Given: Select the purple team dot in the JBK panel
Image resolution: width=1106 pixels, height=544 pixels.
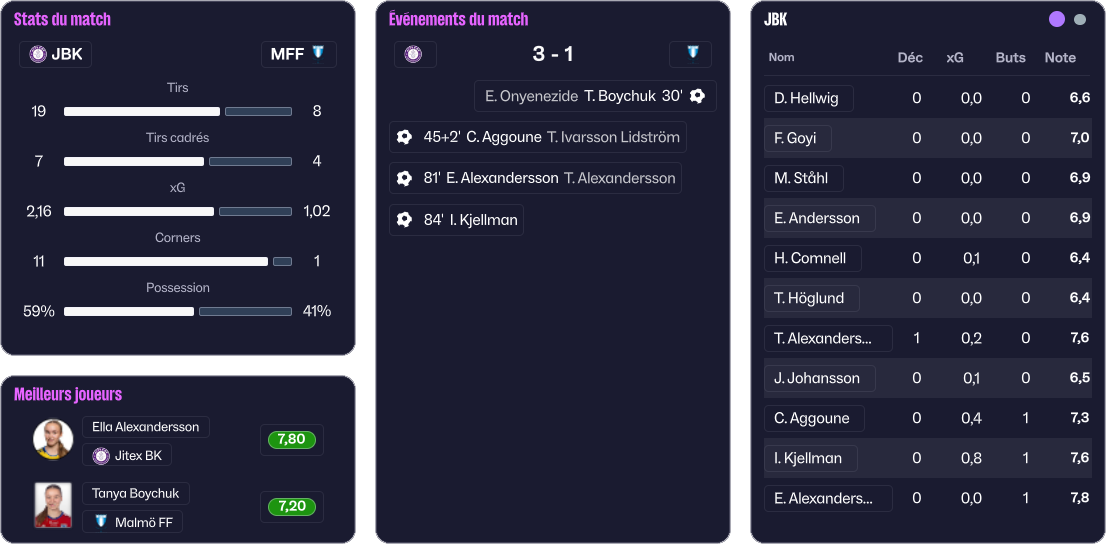Looking at the screenshot, I should click(x=1057, y=19).
